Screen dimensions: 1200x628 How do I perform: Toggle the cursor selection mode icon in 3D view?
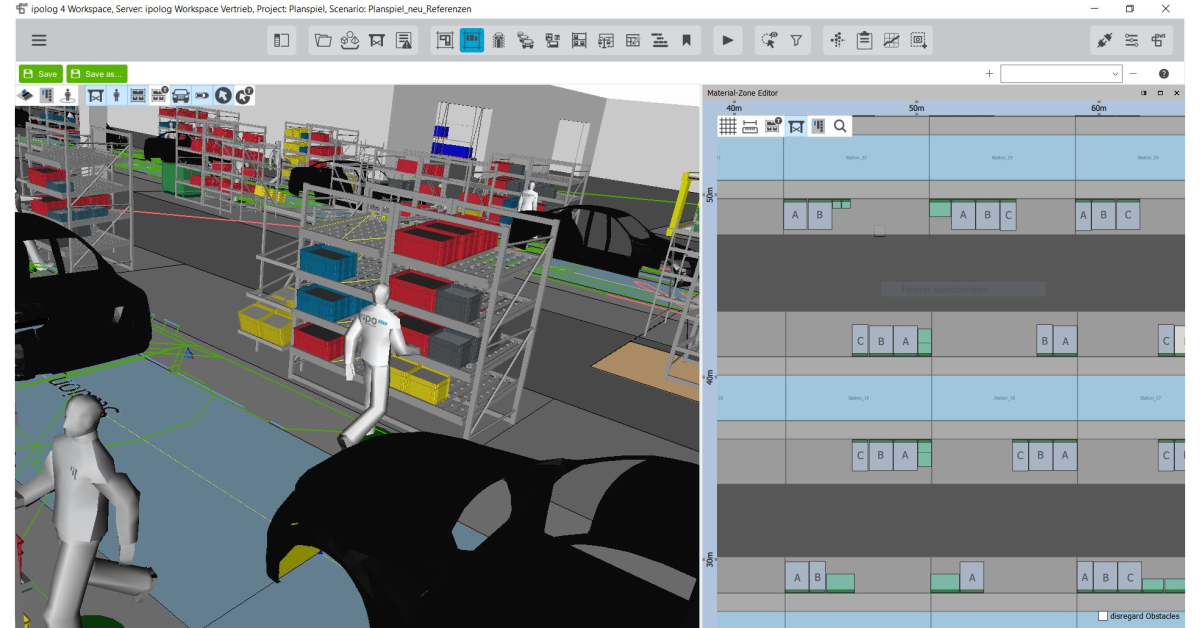(x=223, y=95)
